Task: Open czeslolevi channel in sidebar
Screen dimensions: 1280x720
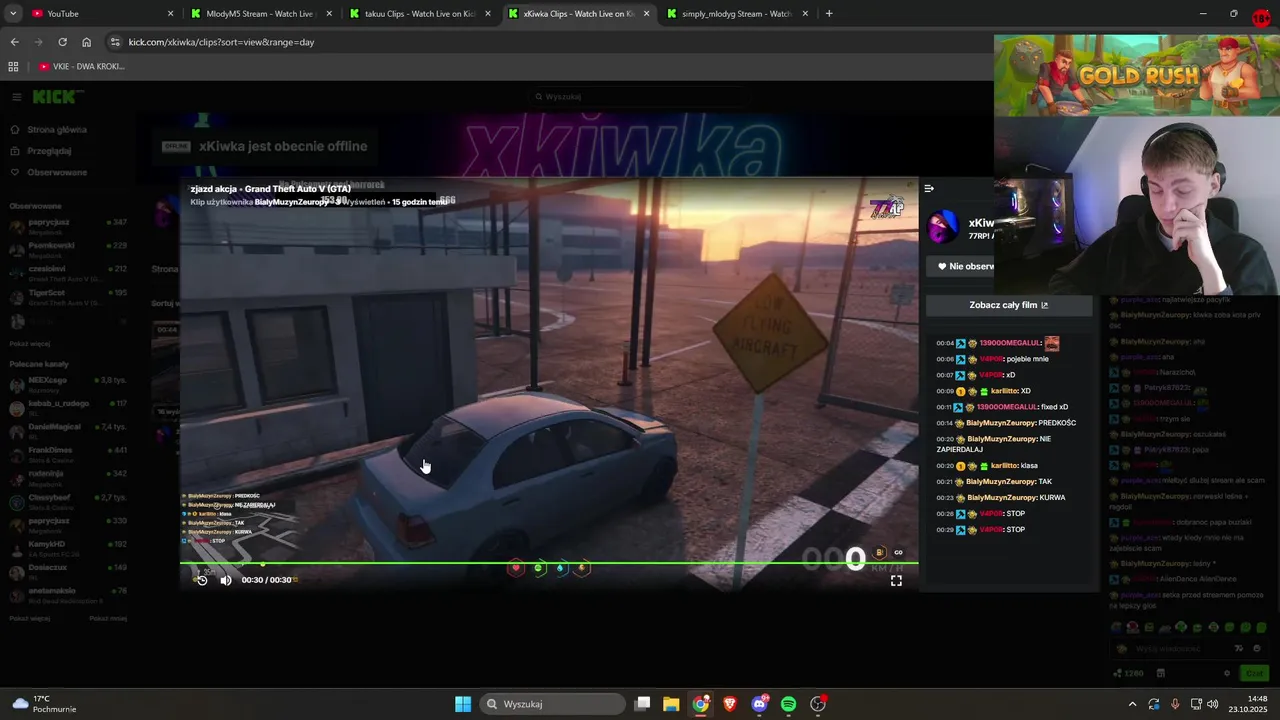Action: point(66,272)
